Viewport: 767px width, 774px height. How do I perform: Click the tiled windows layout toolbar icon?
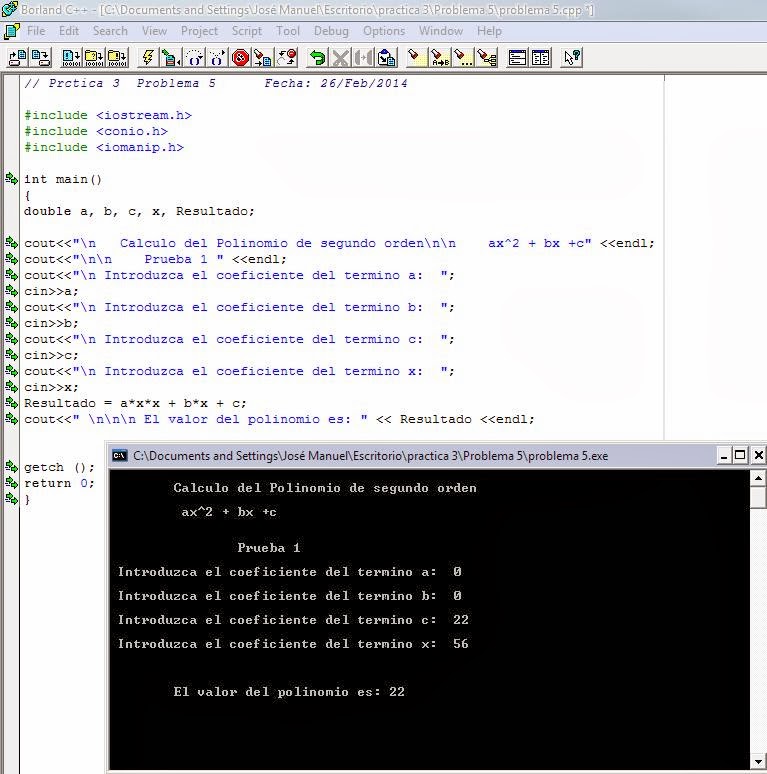coord(540,58)
